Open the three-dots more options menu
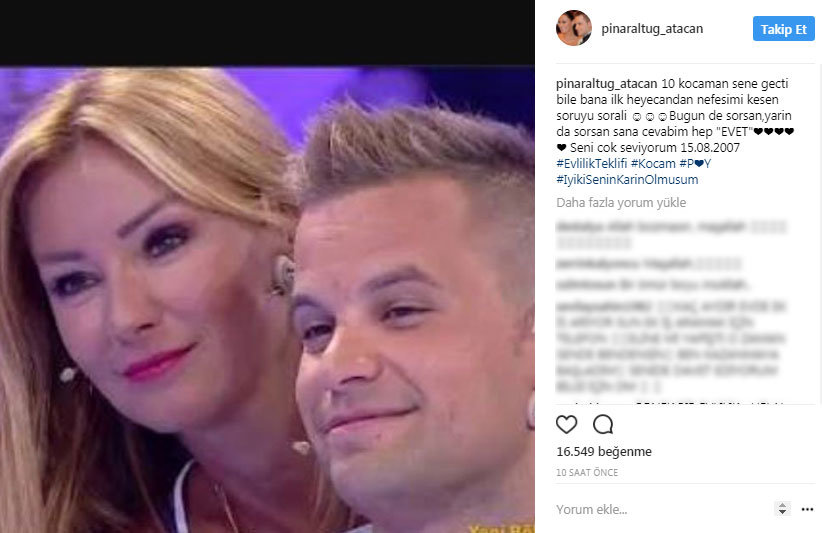The height and width of the screenshot is (533, 822). (807, 509)
